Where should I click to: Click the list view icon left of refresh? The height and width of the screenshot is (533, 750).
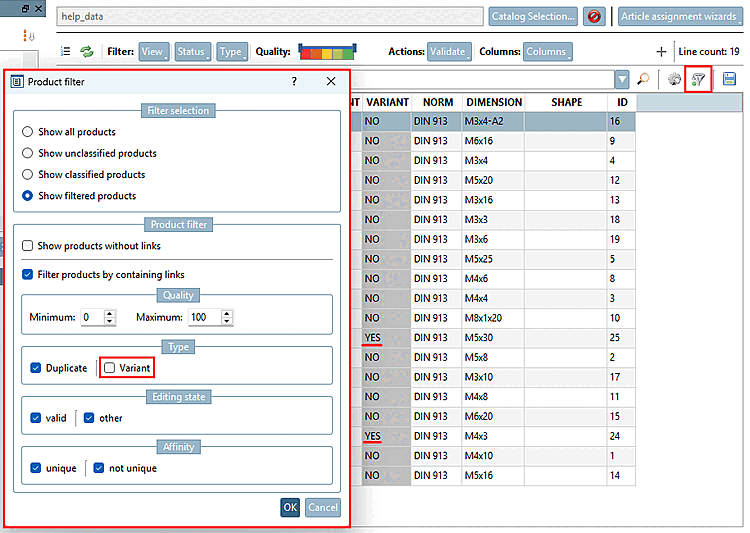pyautogui.click(x=66, y=51)
